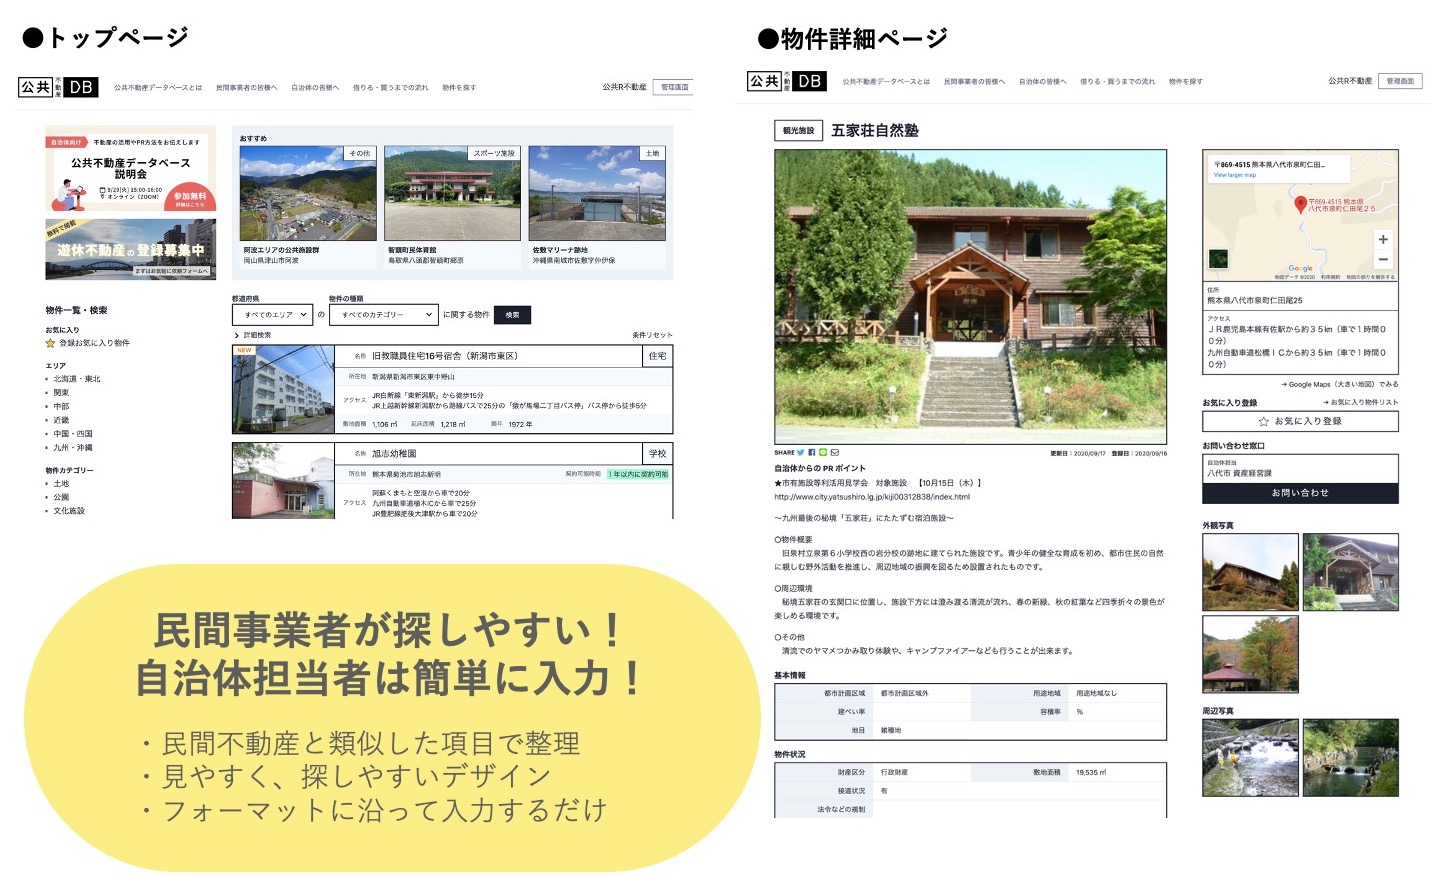
Task: Click the 条件リセット reset link
Action: point(651,335)
